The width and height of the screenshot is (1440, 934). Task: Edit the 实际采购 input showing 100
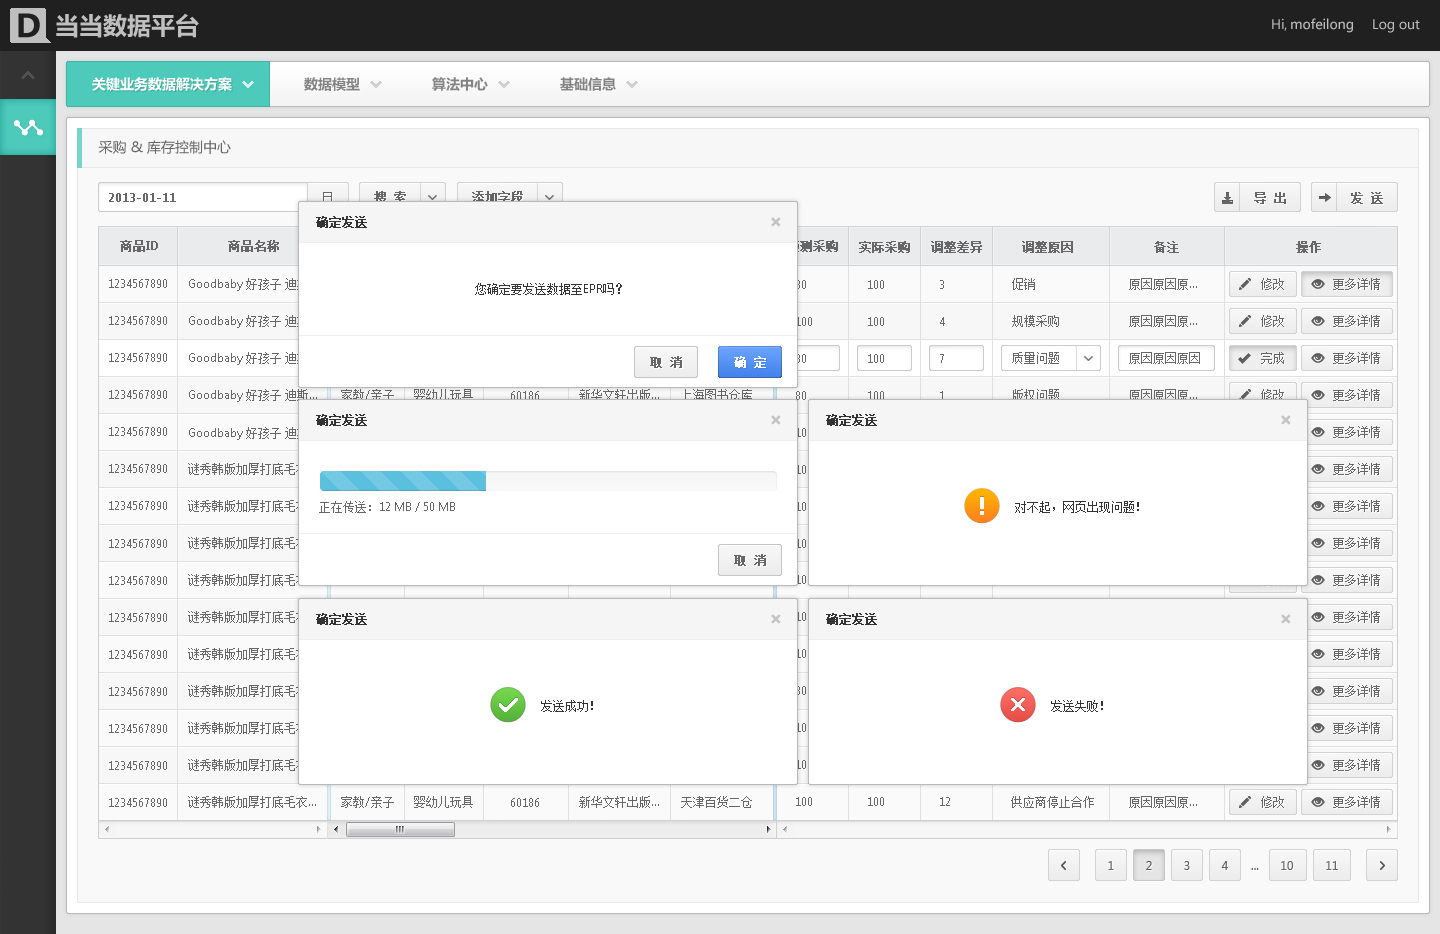click(884, 358)
